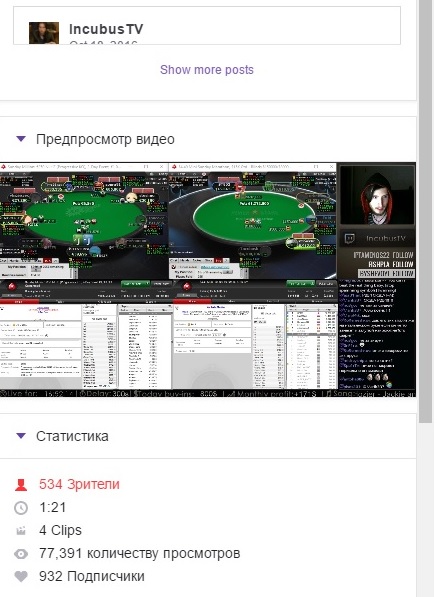
Task: Open the IncubusTV post author name
Action: [x=106, y=29]
